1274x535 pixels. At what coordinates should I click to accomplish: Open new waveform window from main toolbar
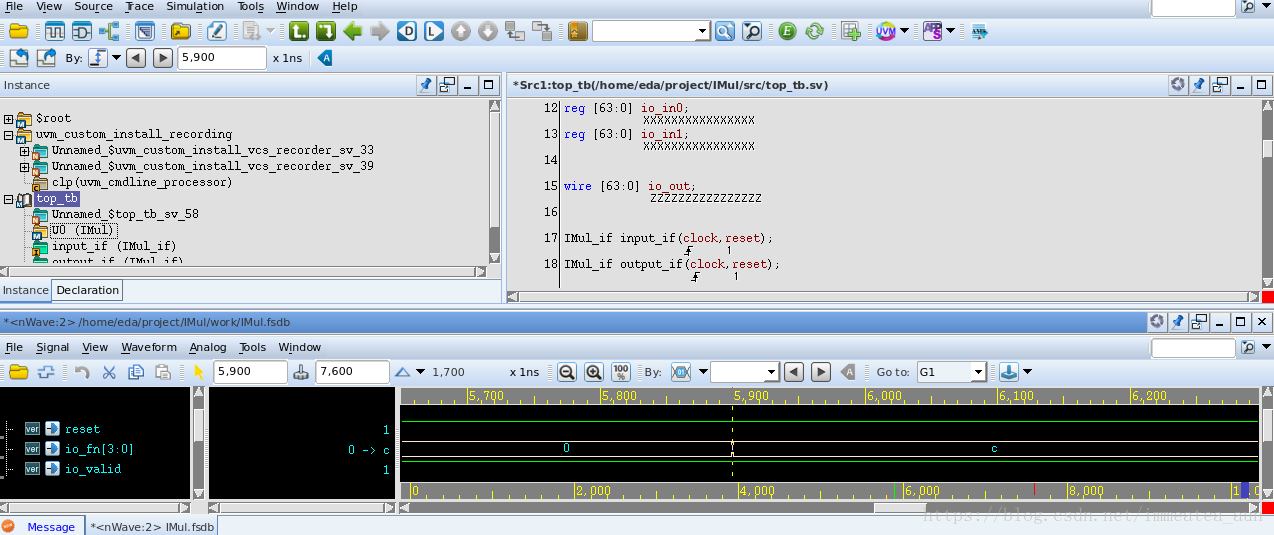[x=54, y=31]
